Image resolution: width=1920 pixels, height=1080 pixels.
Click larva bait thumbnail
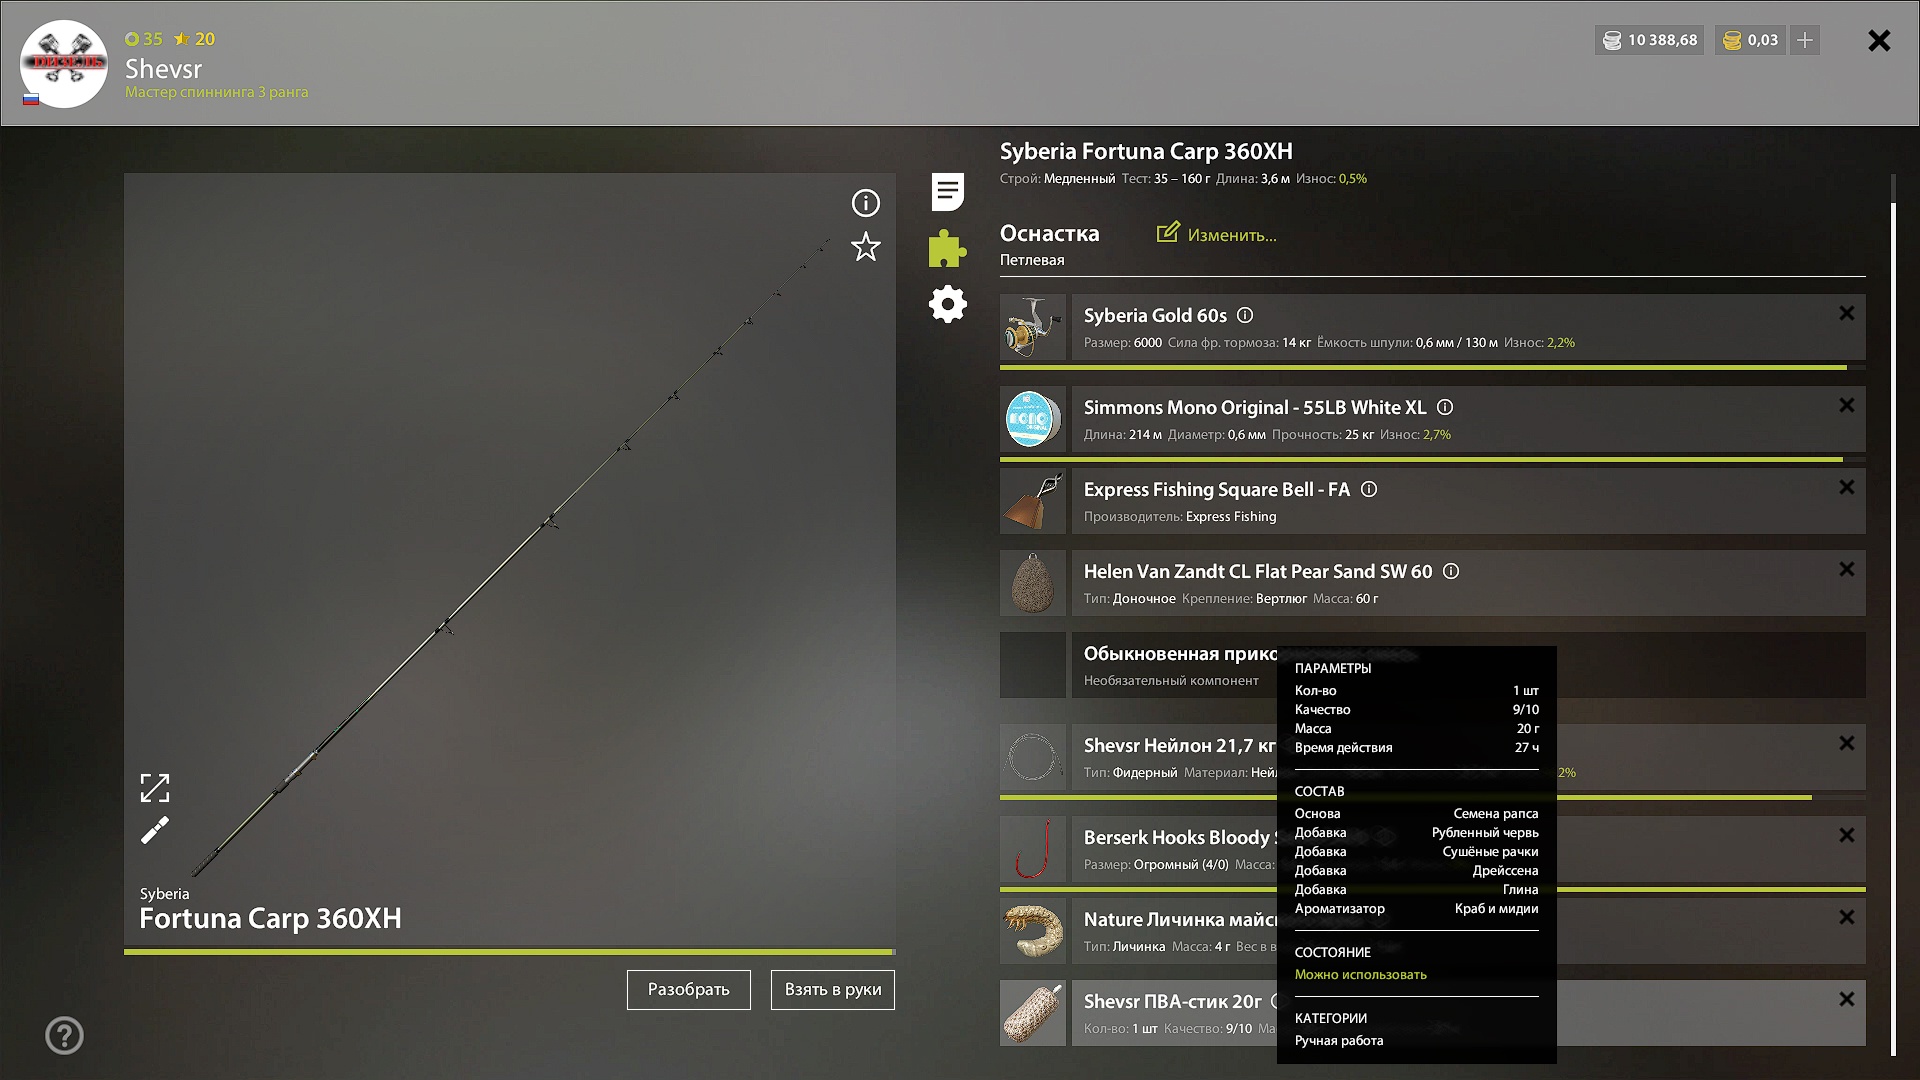coord(1033,931)
